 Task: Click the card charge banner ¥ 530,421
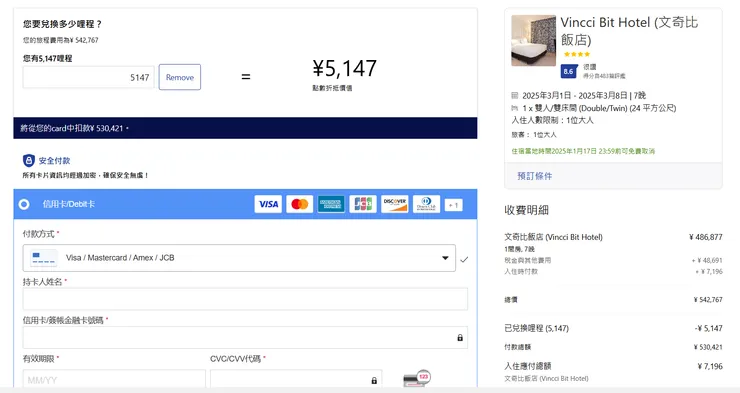coord(245,128)
